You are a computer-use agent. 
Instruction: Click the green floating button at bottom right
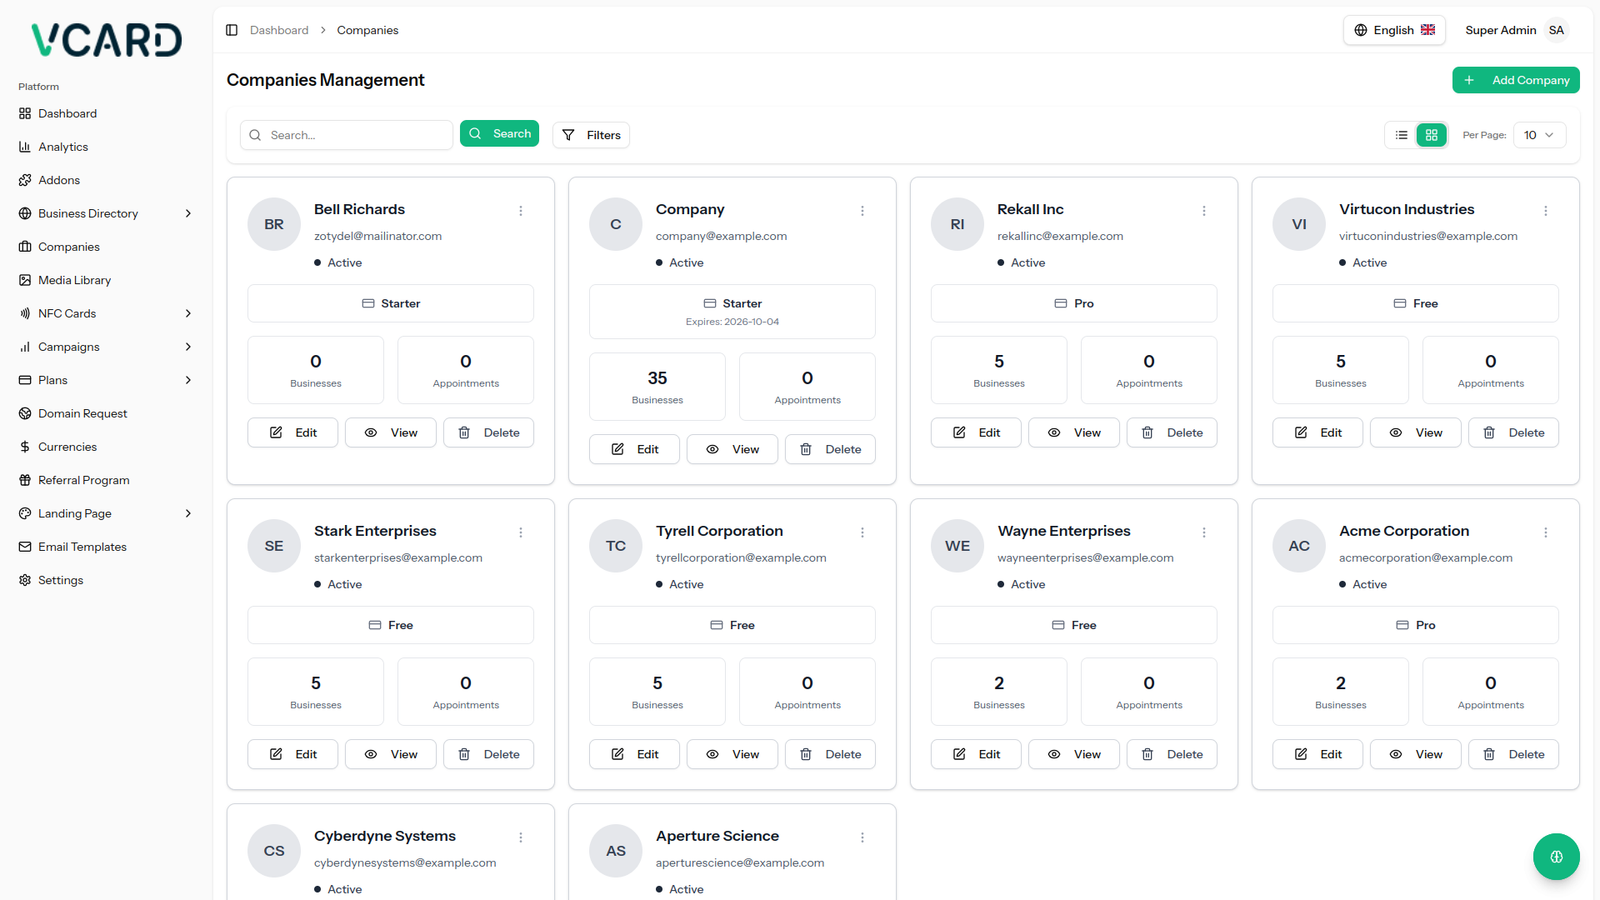tap(1555, 856)
